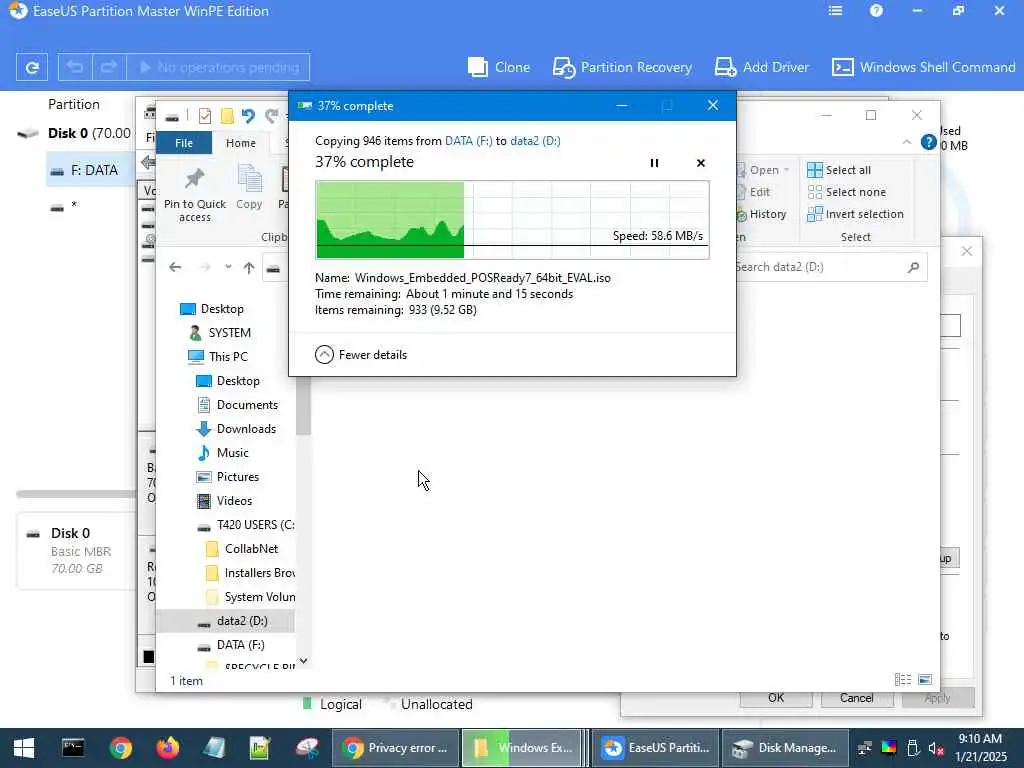Image resolution: width=1024 pixels, height=768 pixels.
Task: Open Documents folder in tree
Action: click(x=236, y=405)
